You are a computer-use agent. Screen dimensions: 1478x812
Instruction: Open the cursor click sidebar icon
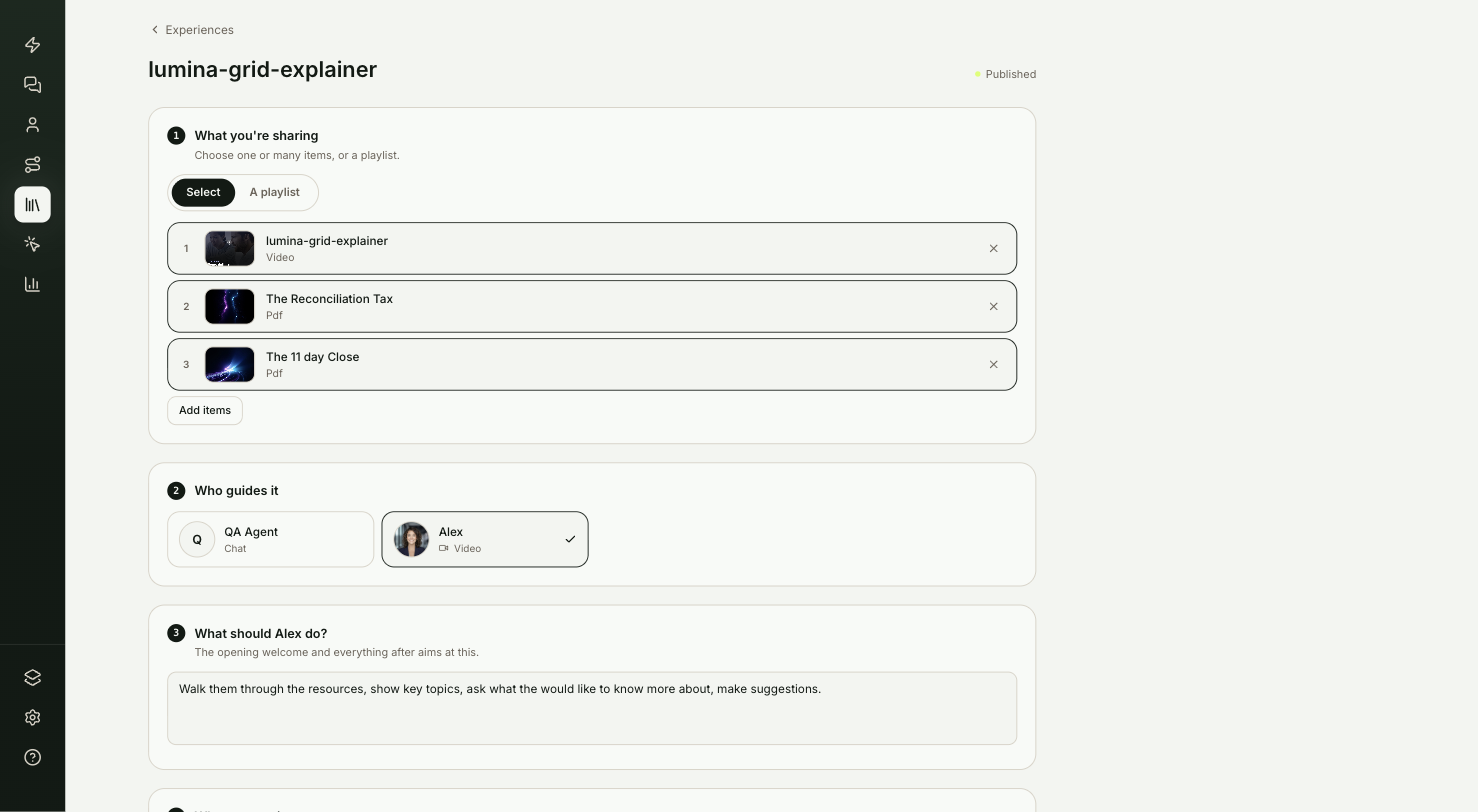click(x=32, y=244)
